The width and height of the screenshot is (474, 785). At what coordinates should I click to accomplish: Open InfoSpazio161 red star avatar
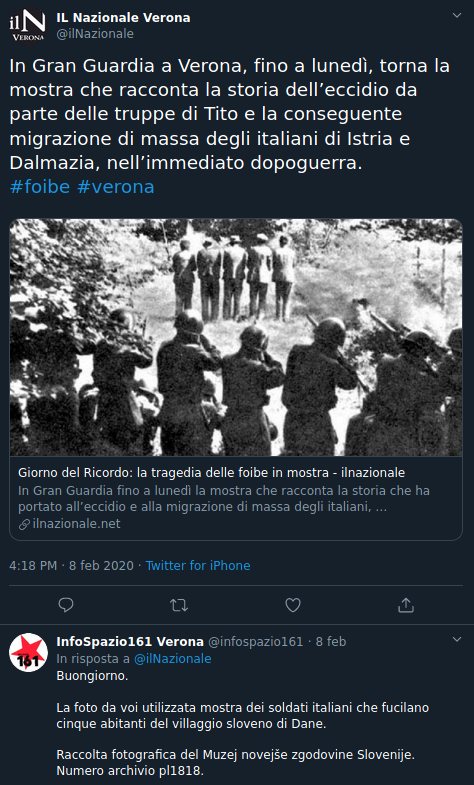pyautogui.click(x=29, y=652)
